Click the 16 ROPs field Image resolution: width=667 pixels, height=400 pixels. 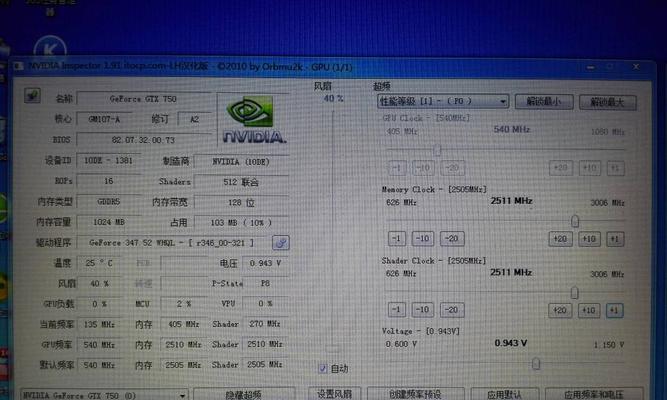tap(108, 181)
